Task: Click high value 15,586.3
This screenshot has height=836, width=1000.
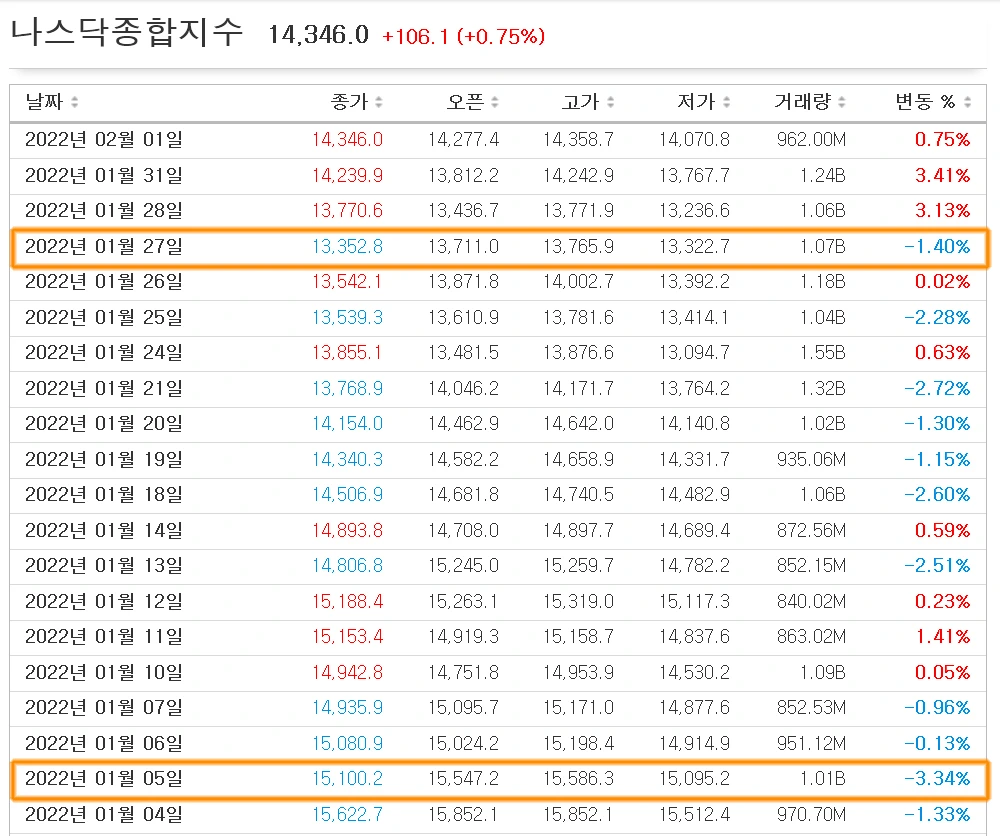Action: (x=578, y=779)
